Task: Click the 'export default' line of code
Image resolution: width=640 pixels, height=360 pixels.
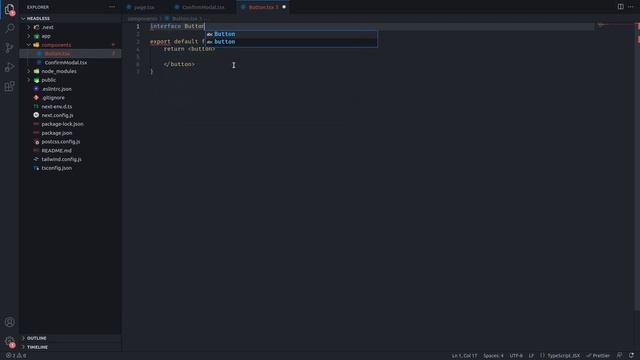Action: (177, 42)
